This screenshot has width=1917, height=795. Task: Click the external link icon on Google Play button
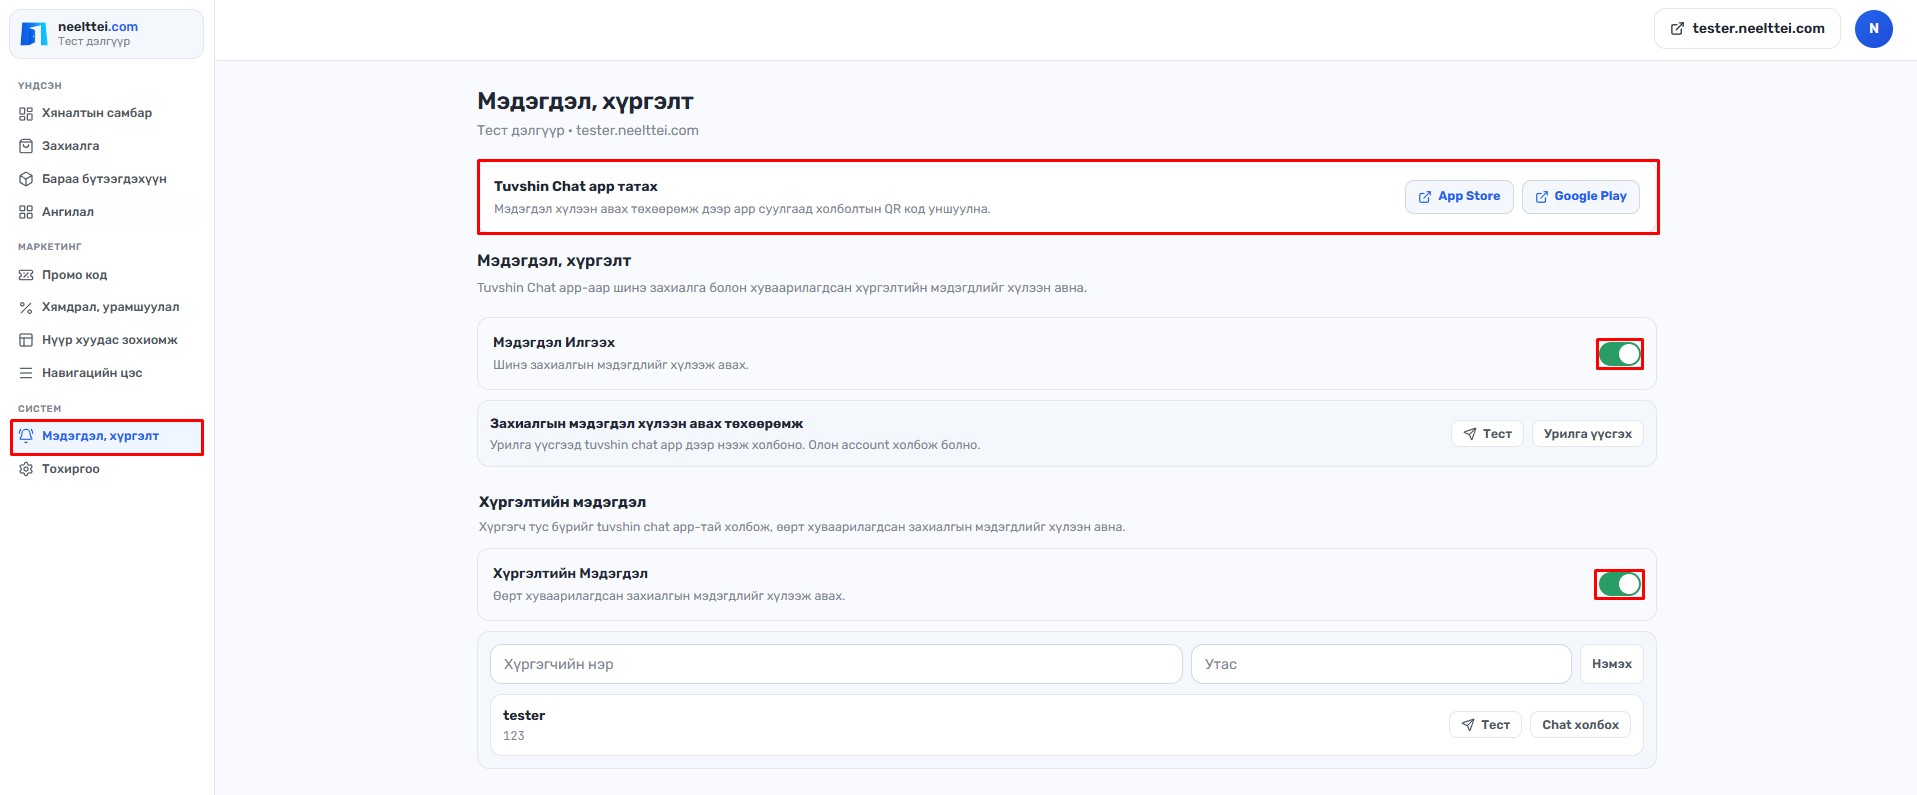pos(1541,197)
